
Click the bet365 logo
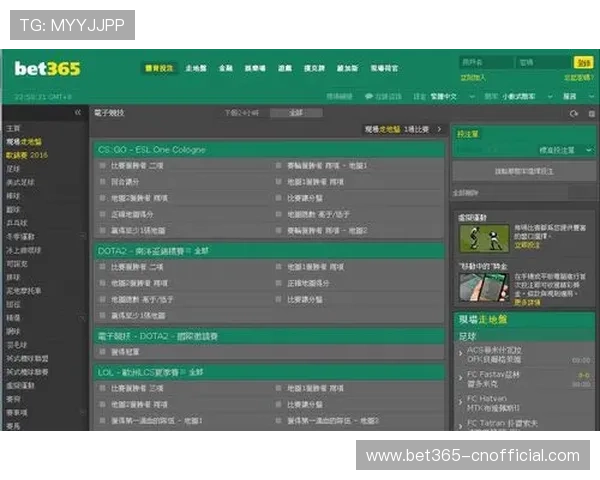48,69
